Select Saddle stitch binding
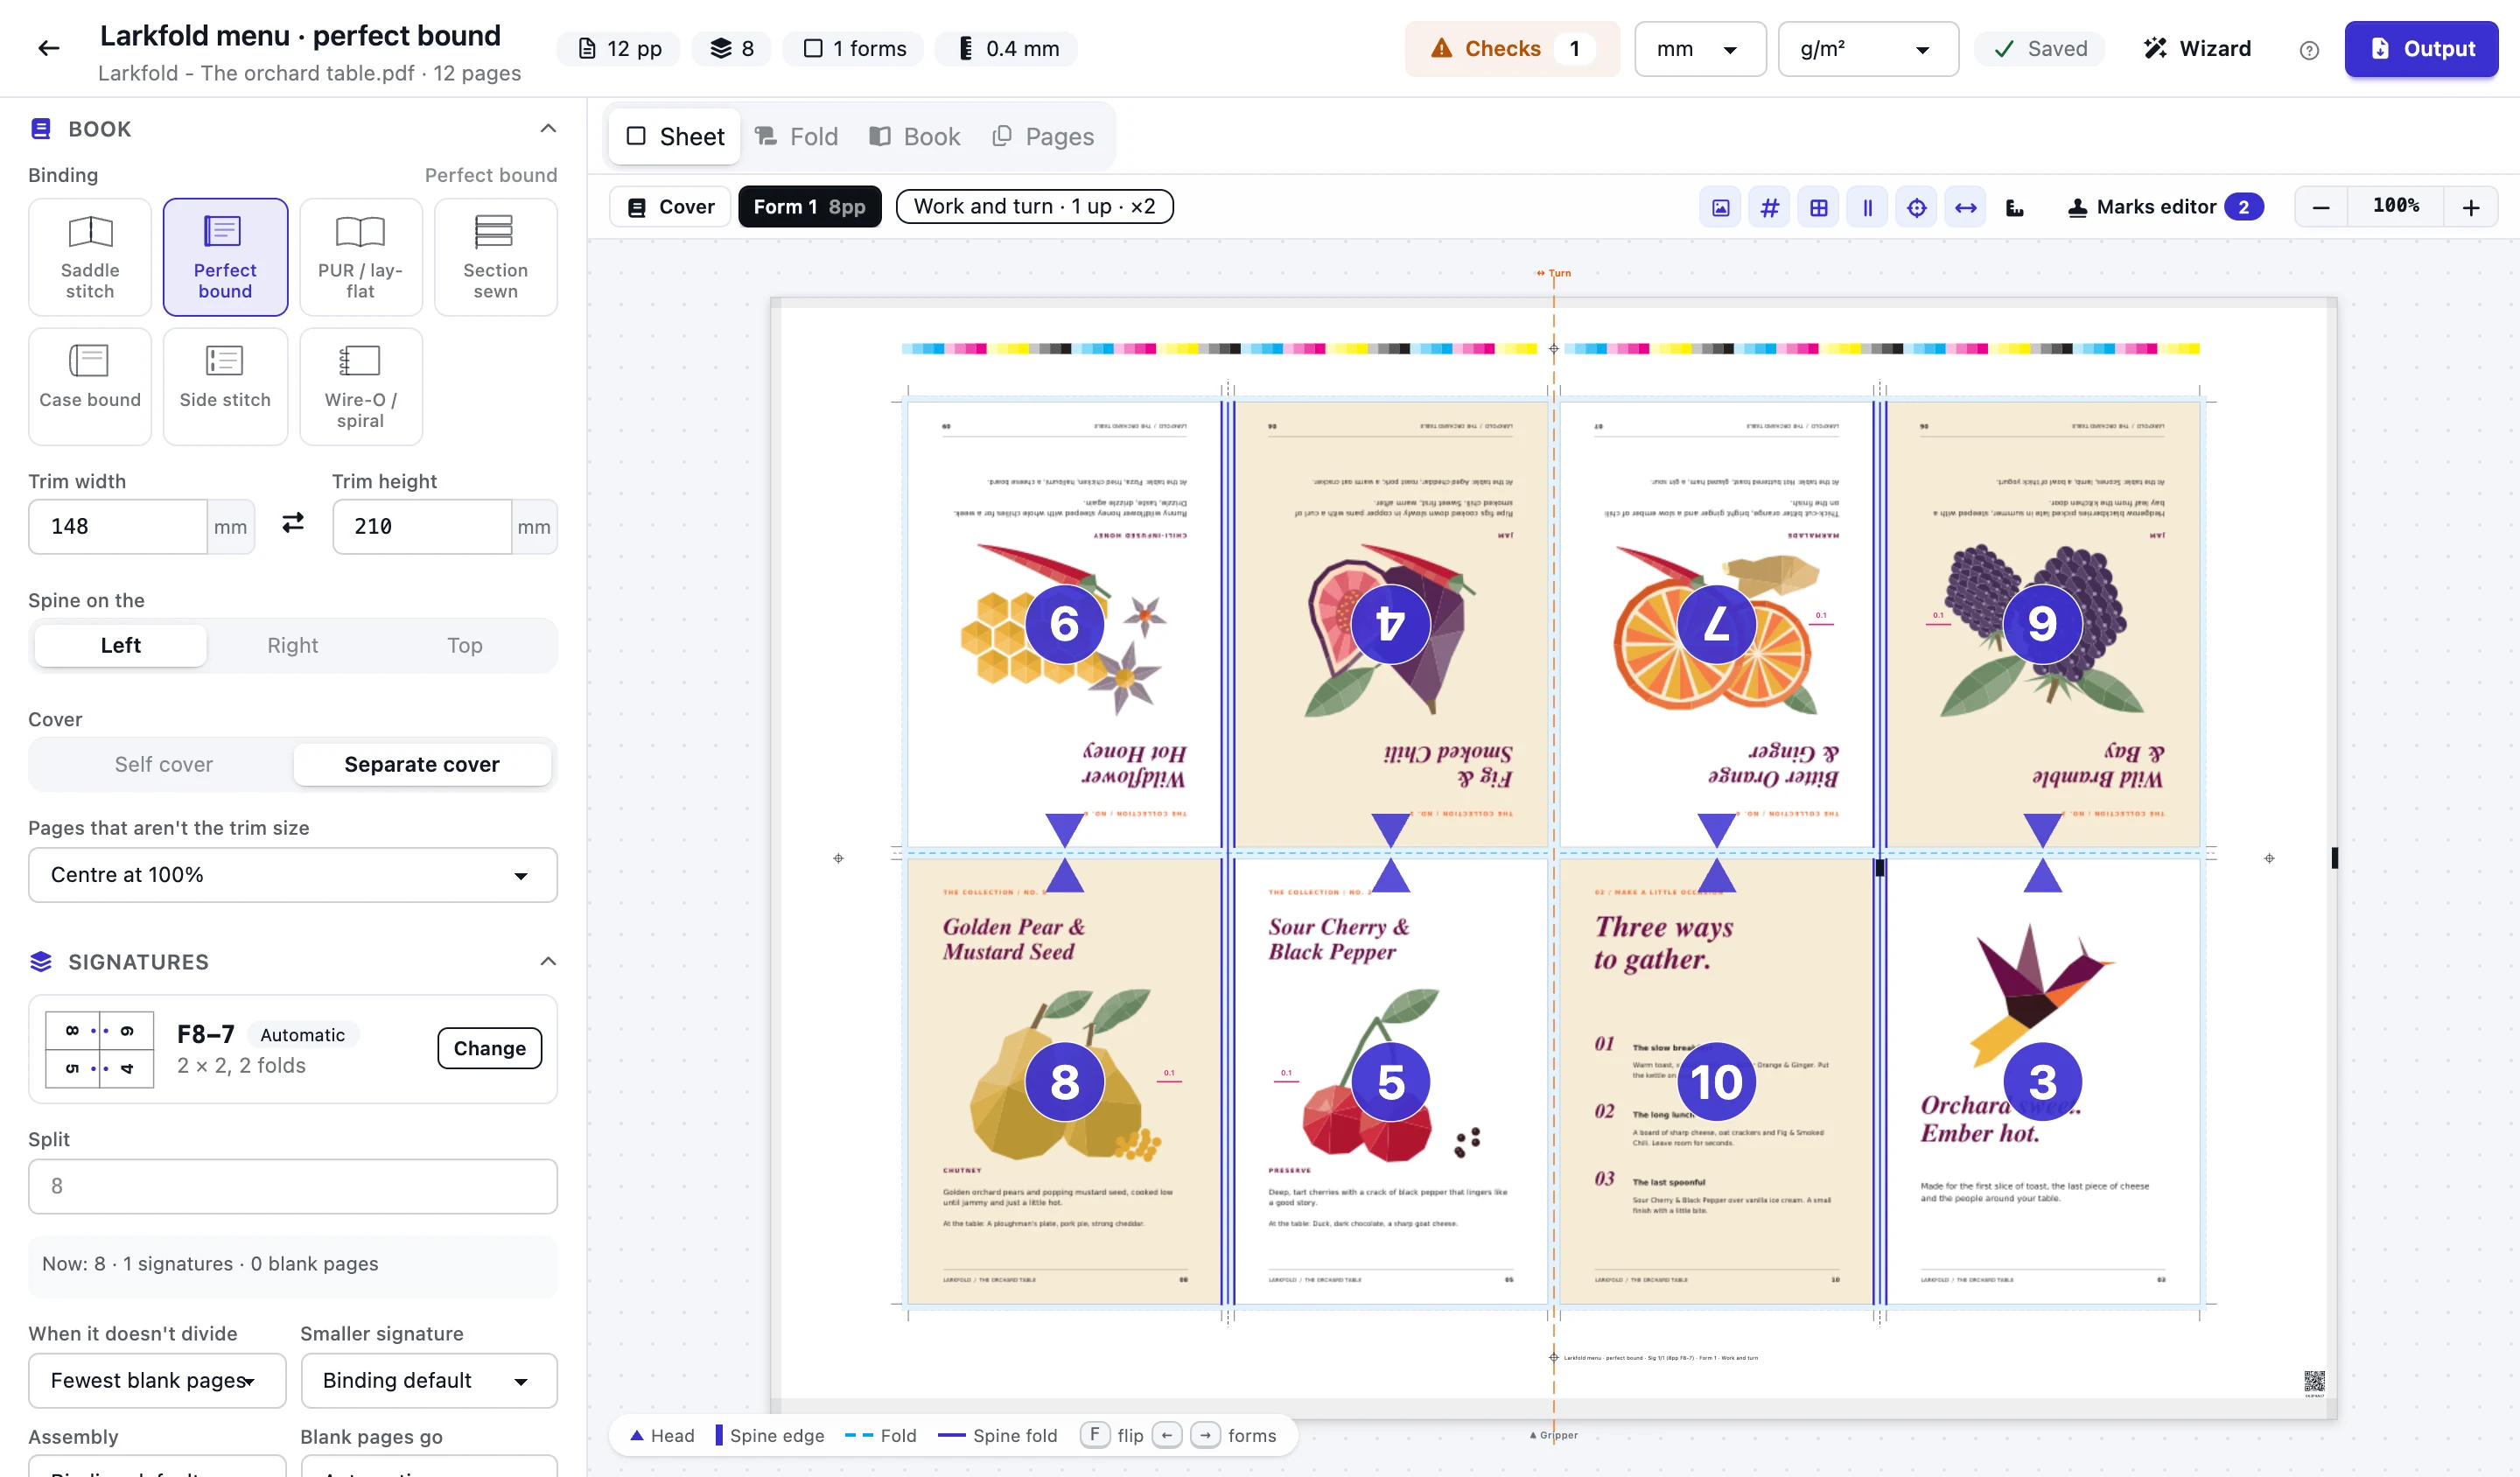Viewport: 2520px width, 1477px height. click(90, 257)
